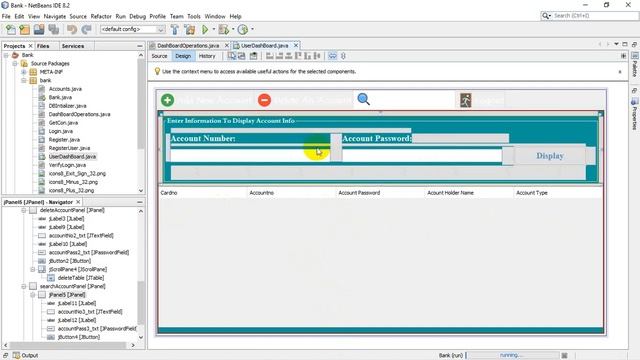
Task: Switch to History view
Action: pos(207,56)
